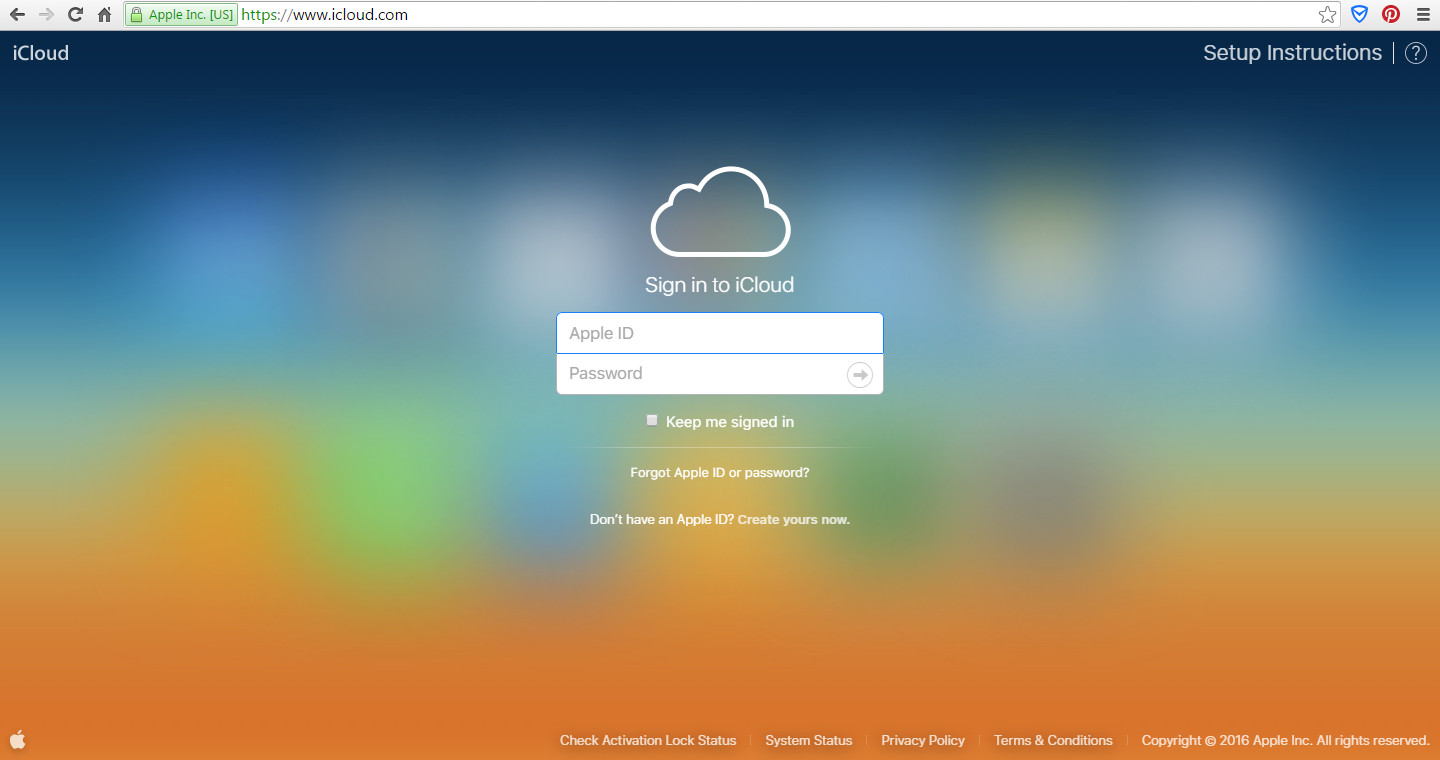
Task: Focus the Password field
Action: (x=720, y=374)
